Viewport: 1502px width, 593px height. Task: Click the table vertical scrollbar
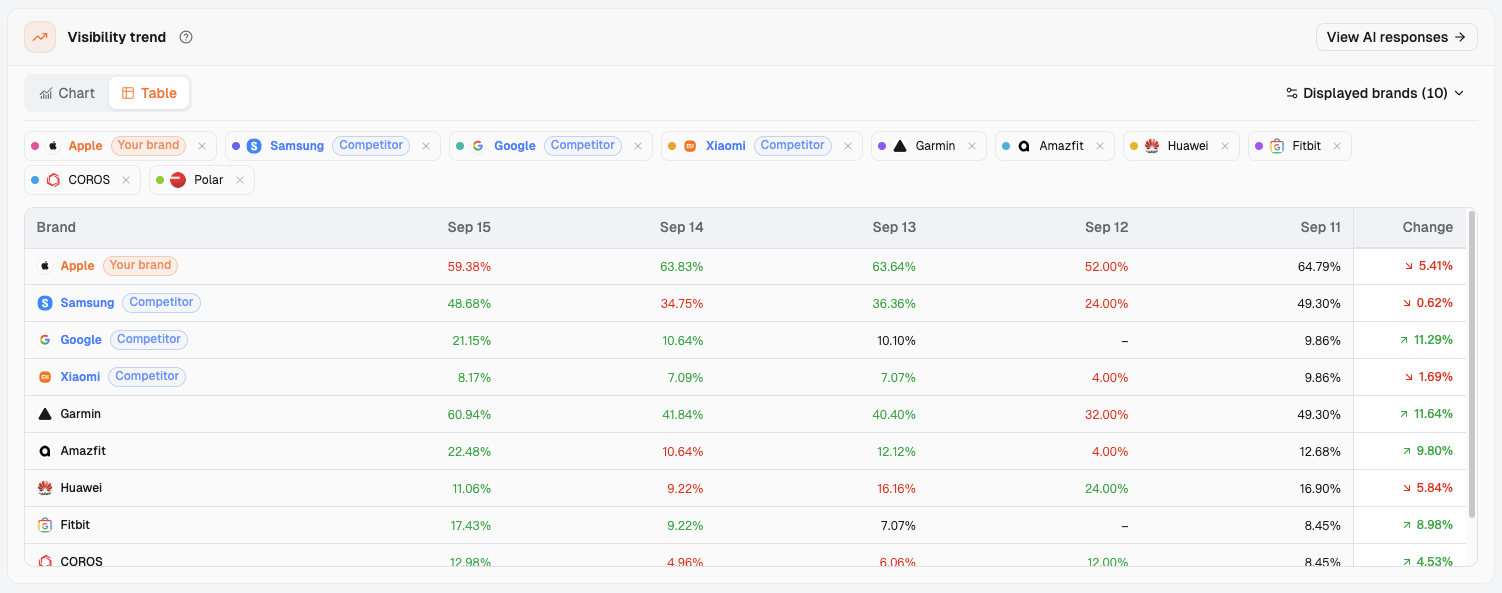tap(1471, 362)
